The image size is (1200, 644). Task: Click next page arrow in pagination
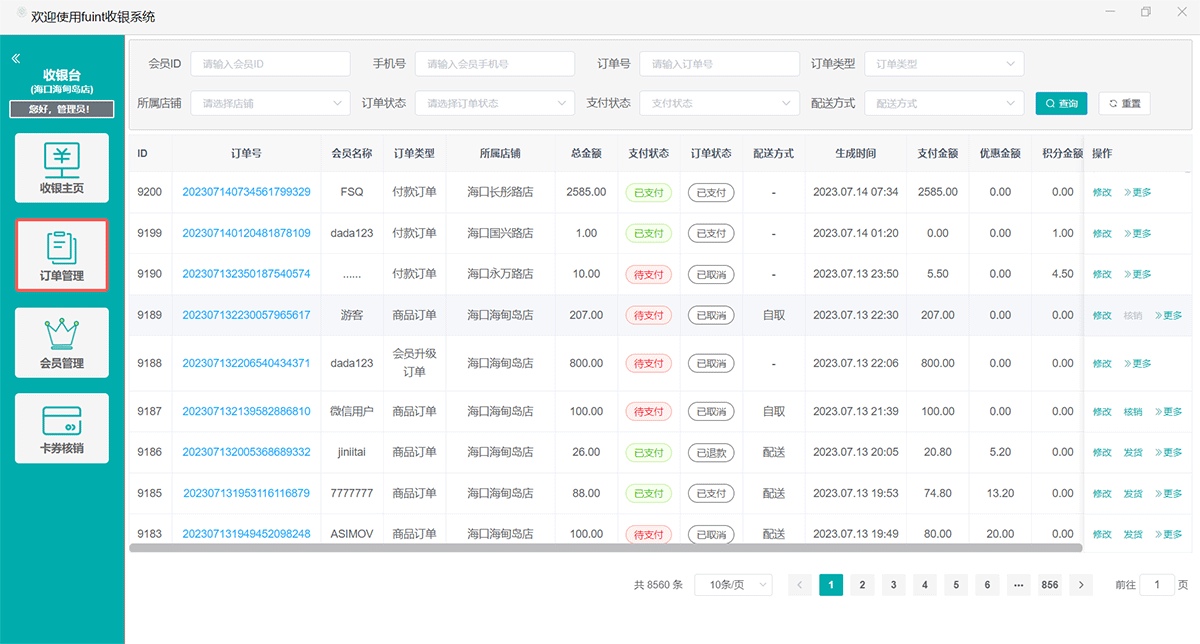tap(1080, 585)
